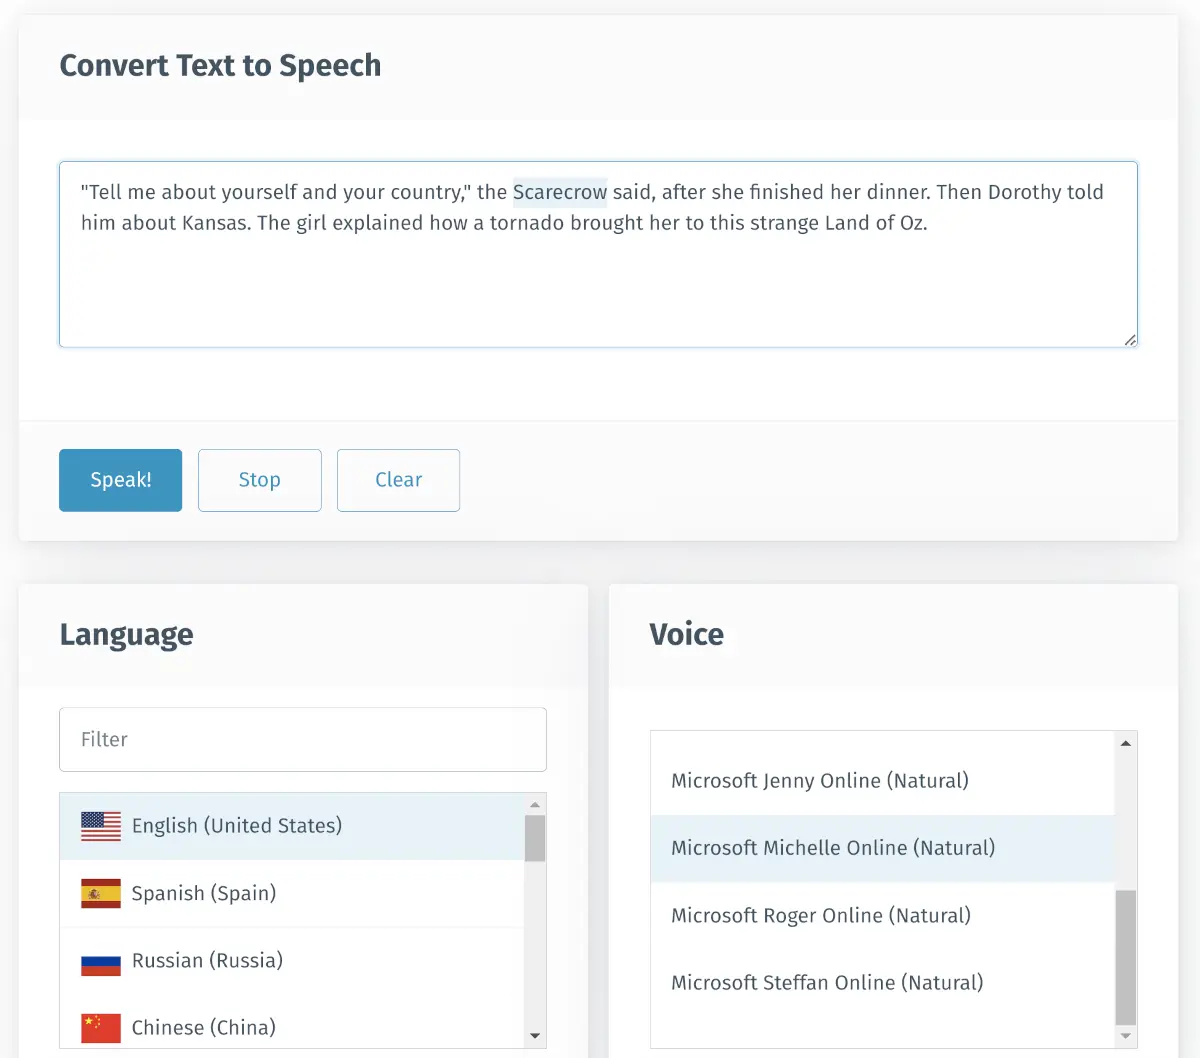Click the Spain flag icon
The width and height of the screenshot is (1200, 1058).
[101, 893]
